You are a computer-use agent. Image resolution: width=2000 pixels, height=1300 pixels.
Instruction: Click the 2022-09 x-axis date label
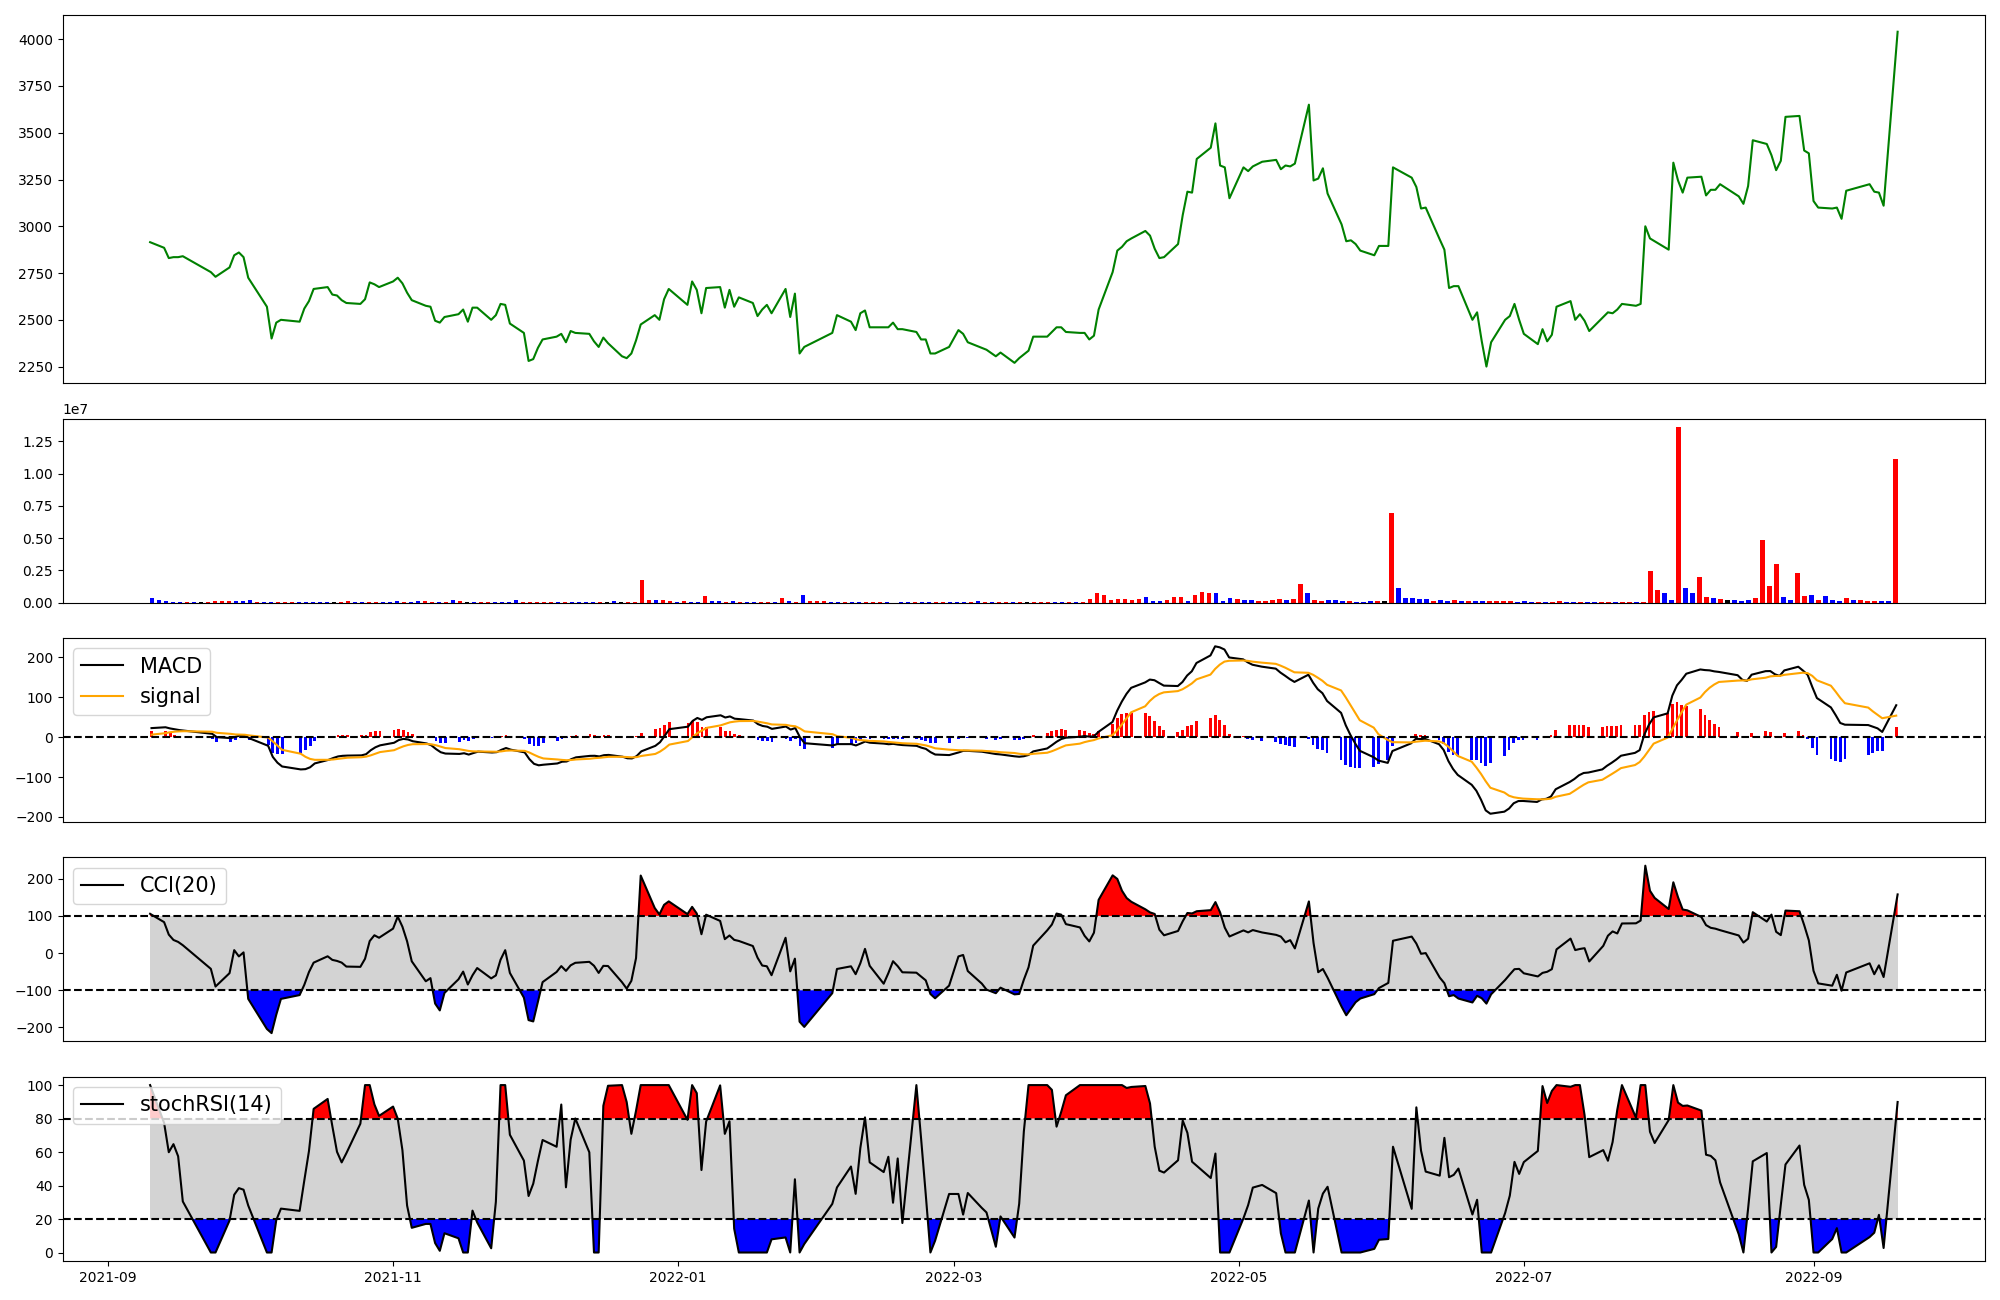(1813, 1277)
